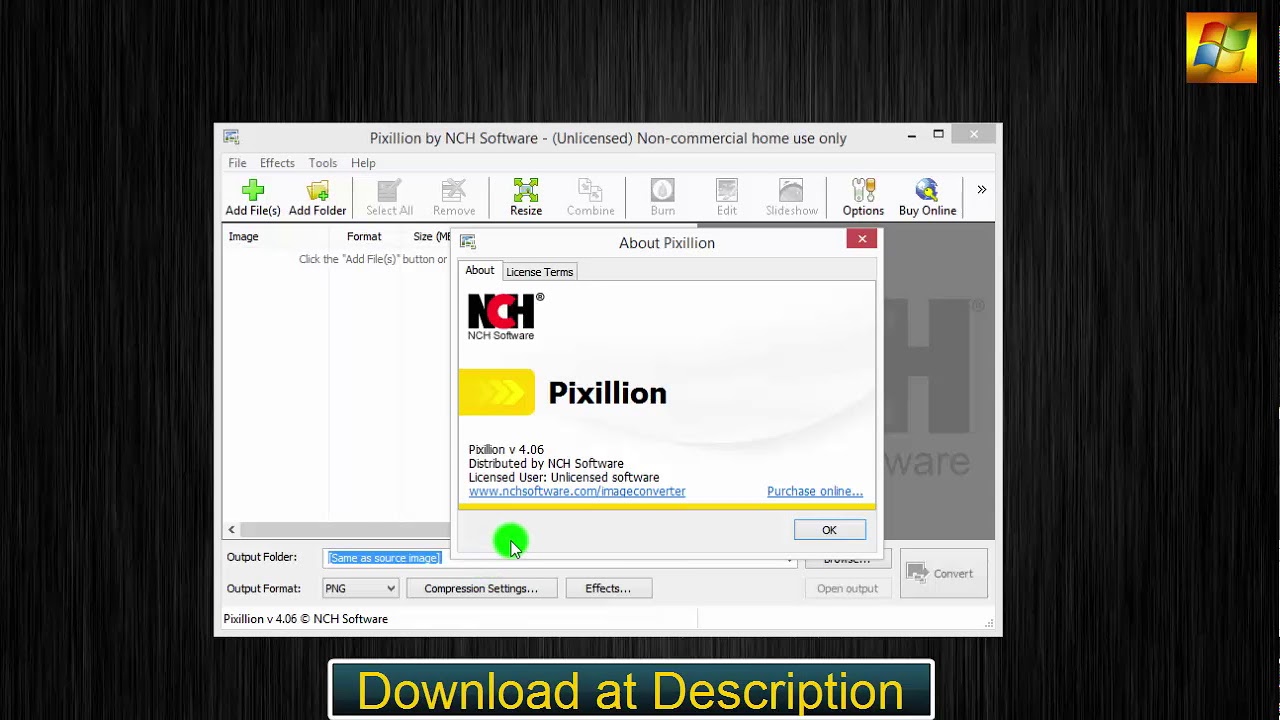Click the Distributed by NCH Software text

(x=546, y=464)
